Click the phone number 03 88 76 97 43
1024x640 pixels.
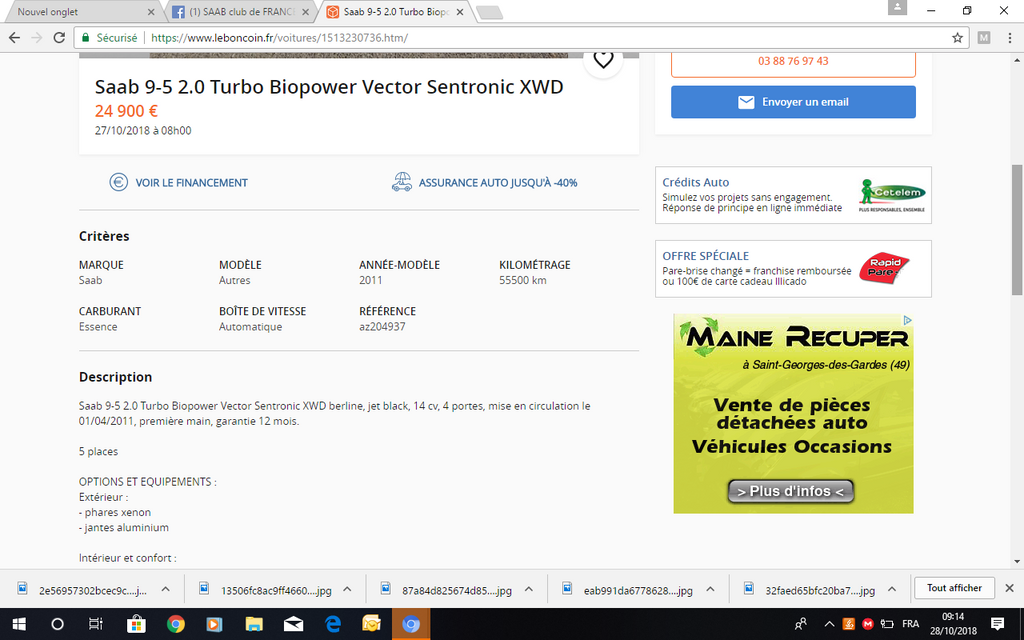coord(793,61)
